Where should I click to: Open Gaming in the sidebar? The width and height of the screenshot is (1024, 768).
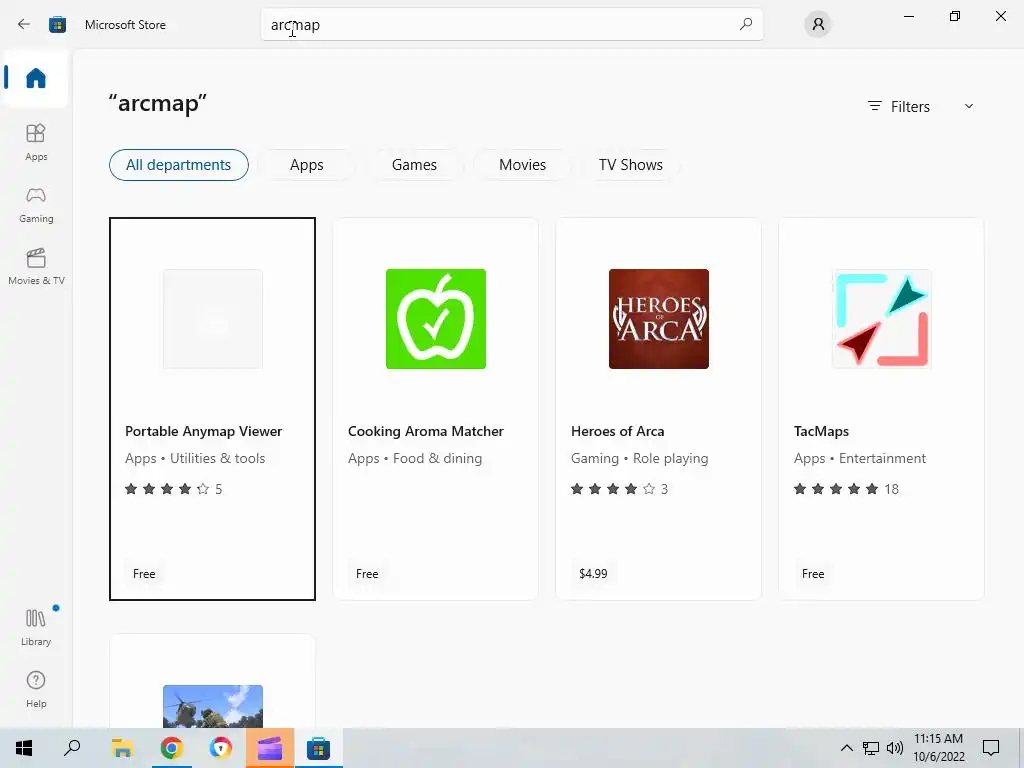(36, 205)
